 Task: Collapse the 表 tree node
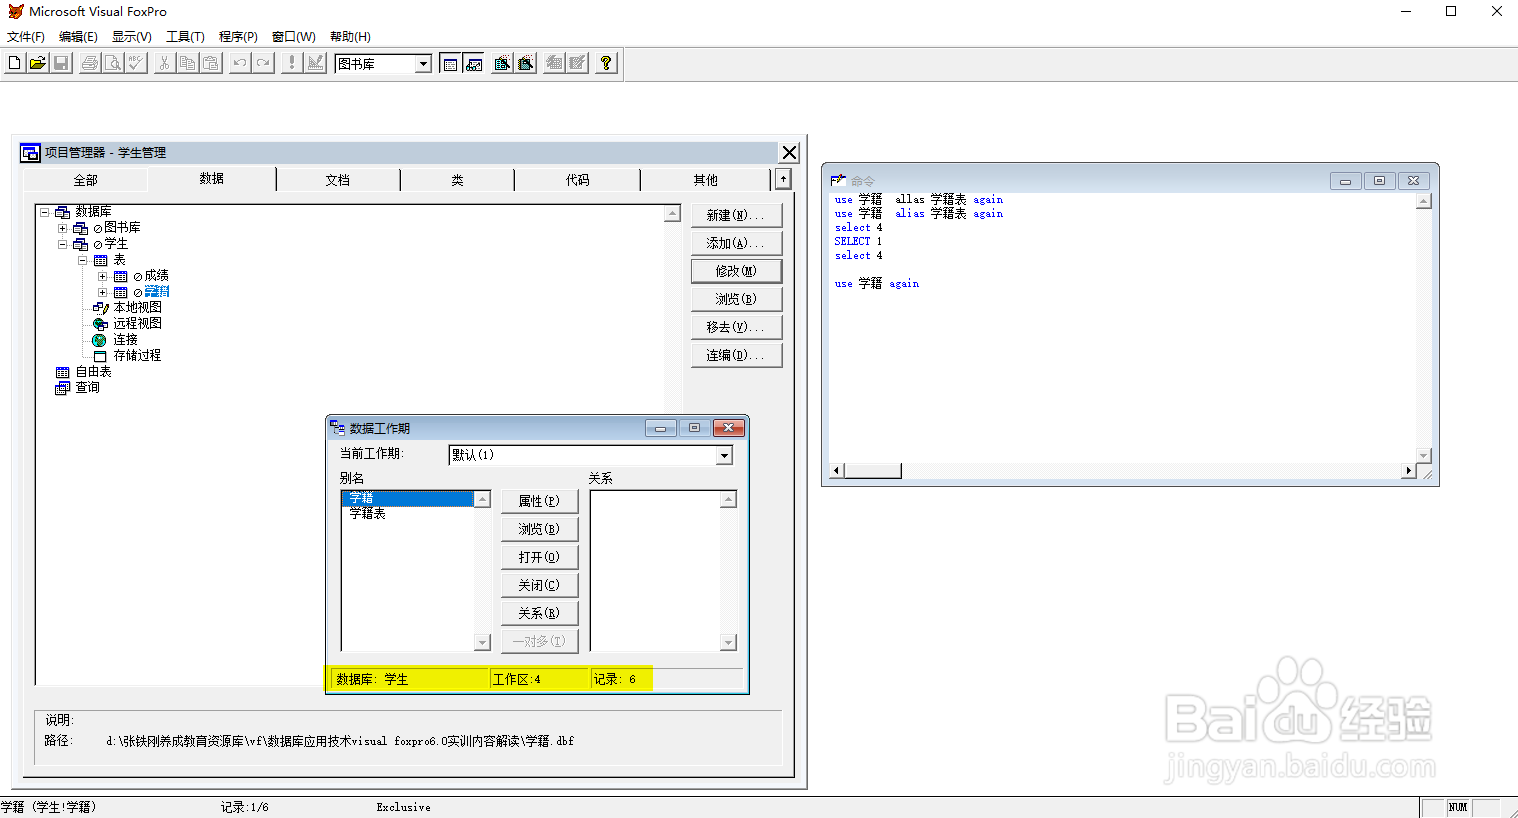(x=83, y=260)
